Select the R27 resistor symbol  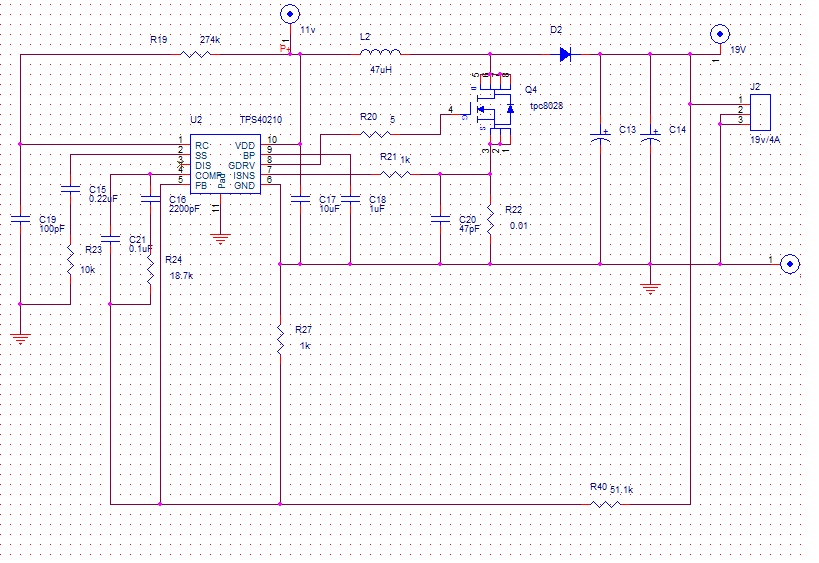[280, 339]
